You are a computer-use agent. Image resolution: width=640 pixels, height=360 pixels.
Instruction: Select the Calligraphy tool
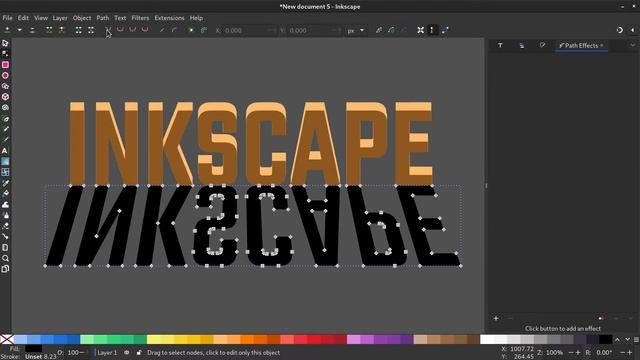pos(5,140)
